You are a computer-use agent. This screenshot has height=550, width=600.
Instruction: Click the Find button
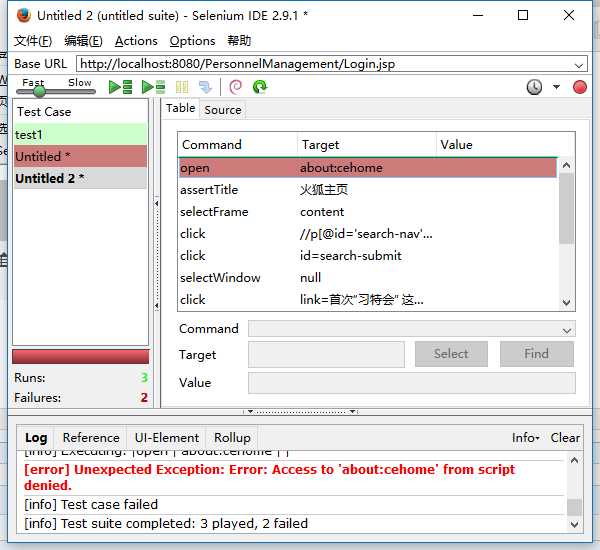pyautogui.click(x=536, y=354)
